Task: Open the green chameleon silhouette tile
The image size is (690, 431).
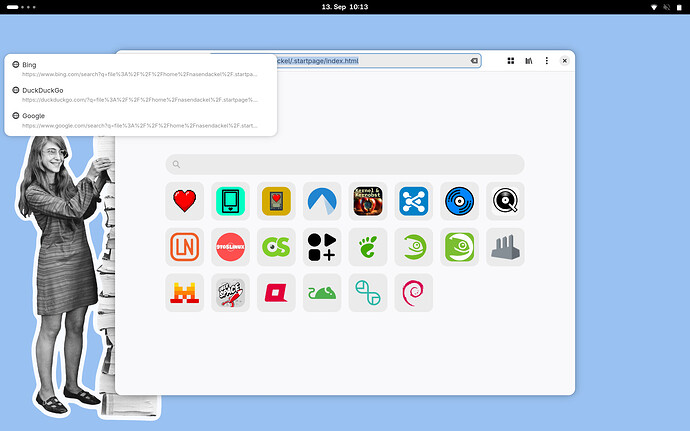Action: [x=322, y=292]
